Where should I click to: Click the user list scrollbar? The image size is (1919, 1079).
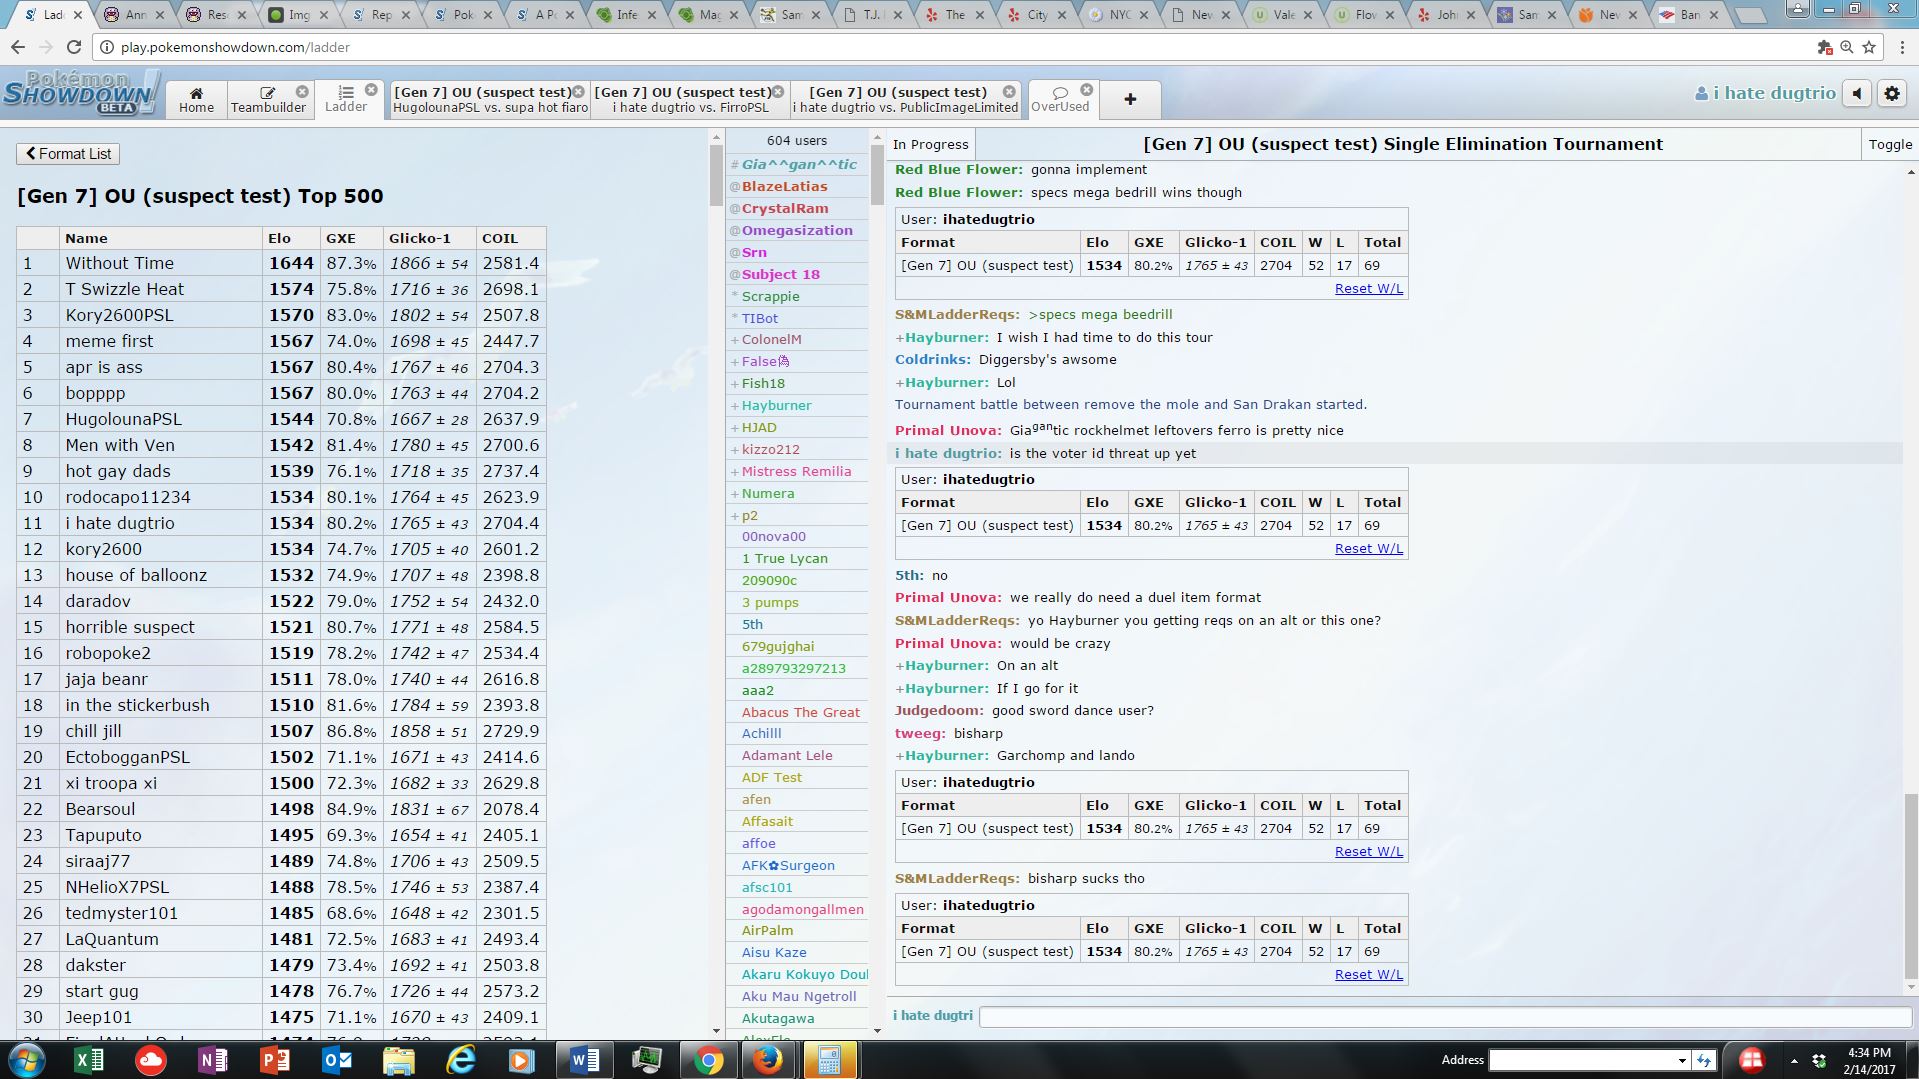877,180
